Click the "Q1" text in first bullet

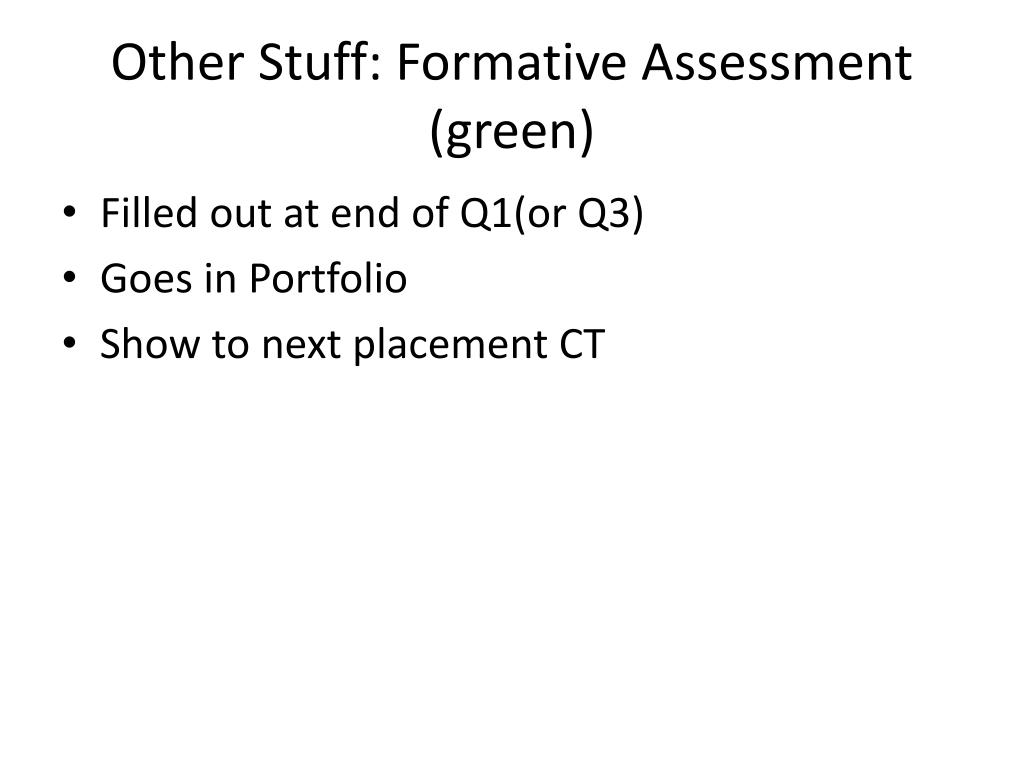487,213
